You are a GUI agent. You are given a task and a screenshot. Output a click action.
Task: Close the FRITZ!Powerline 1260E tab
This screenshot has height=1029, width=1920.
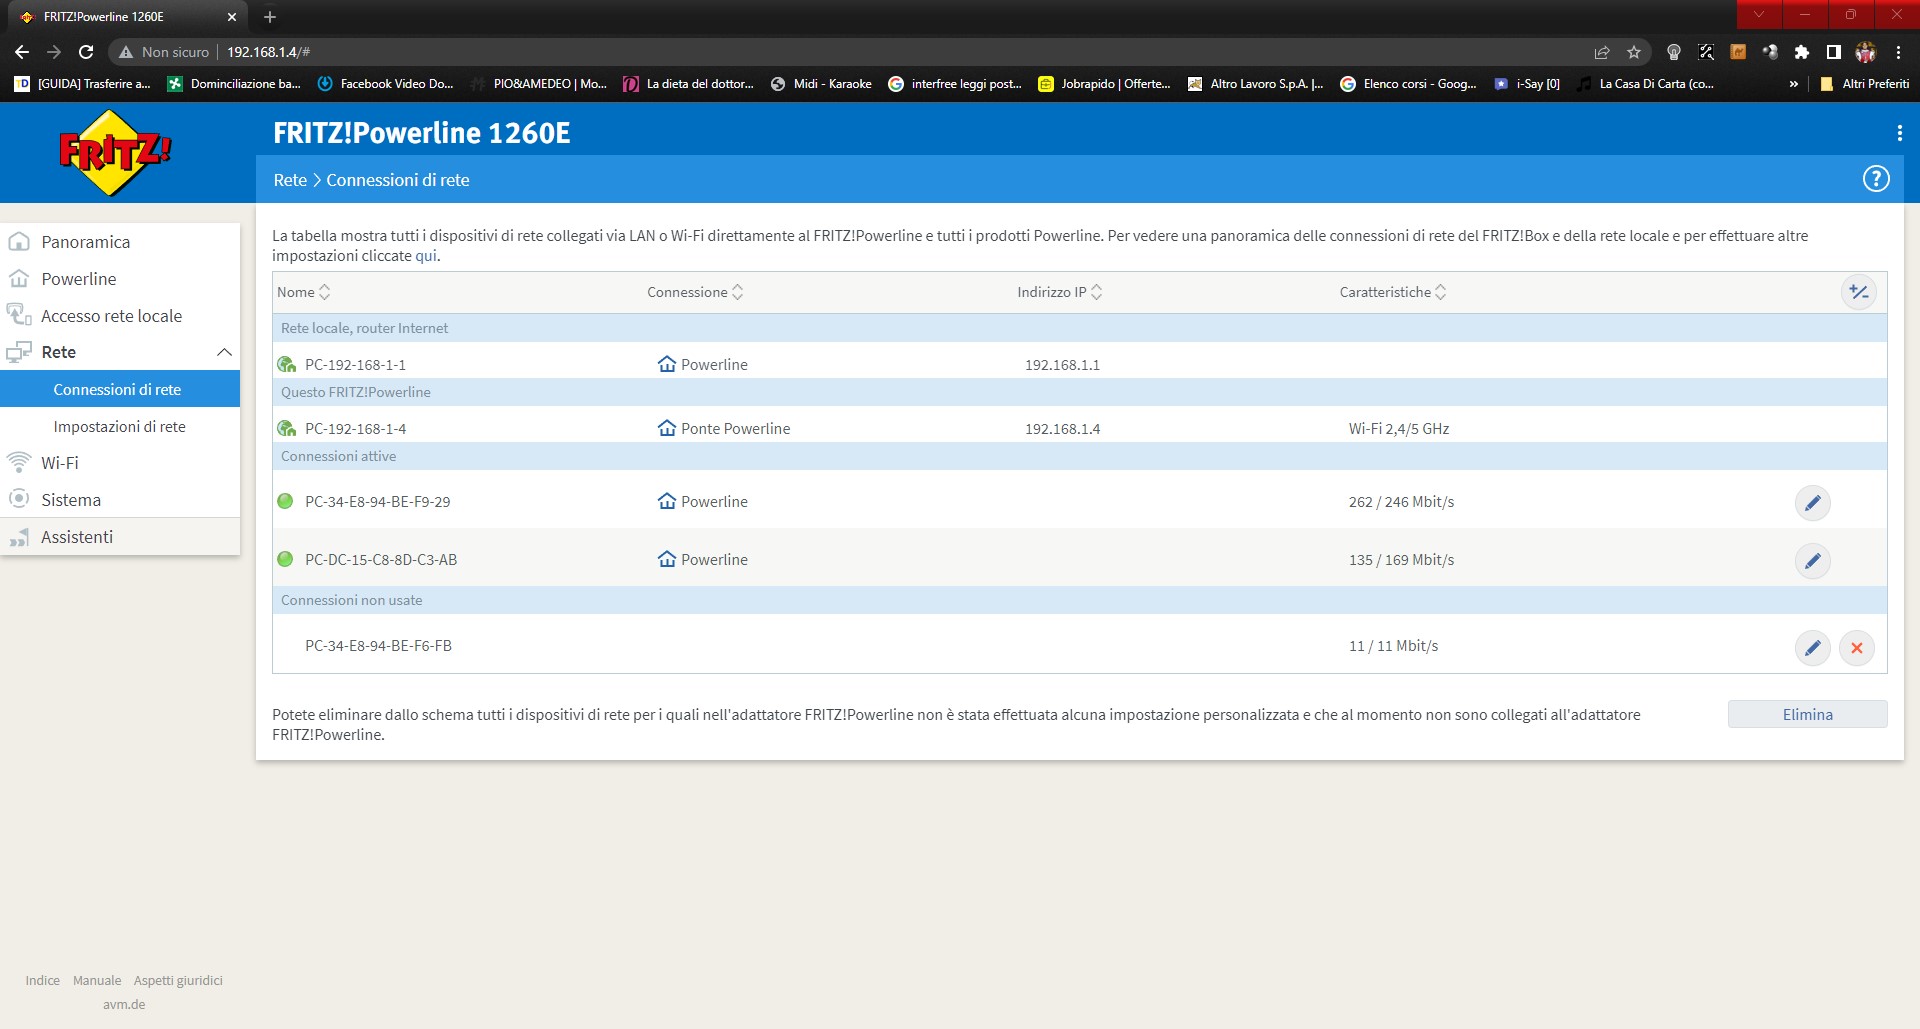click(x=232, y=17)
